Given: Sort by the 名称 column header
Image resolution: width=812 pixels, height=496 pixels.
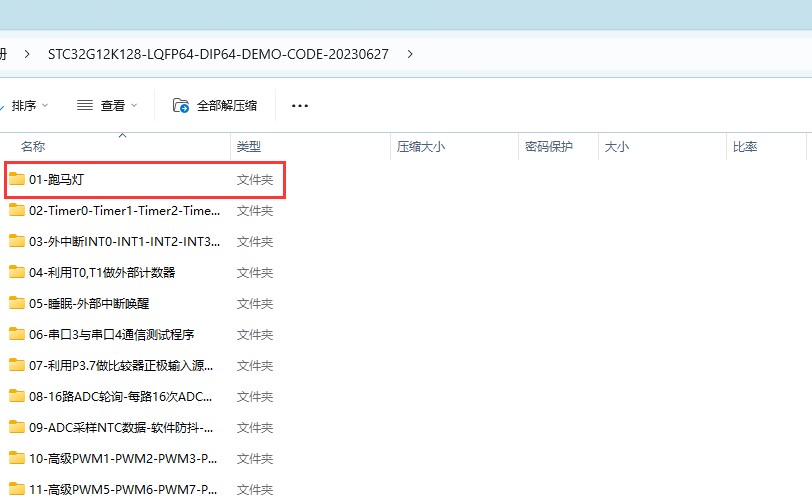Looking at the screenshot, I should tap(33, 147).
